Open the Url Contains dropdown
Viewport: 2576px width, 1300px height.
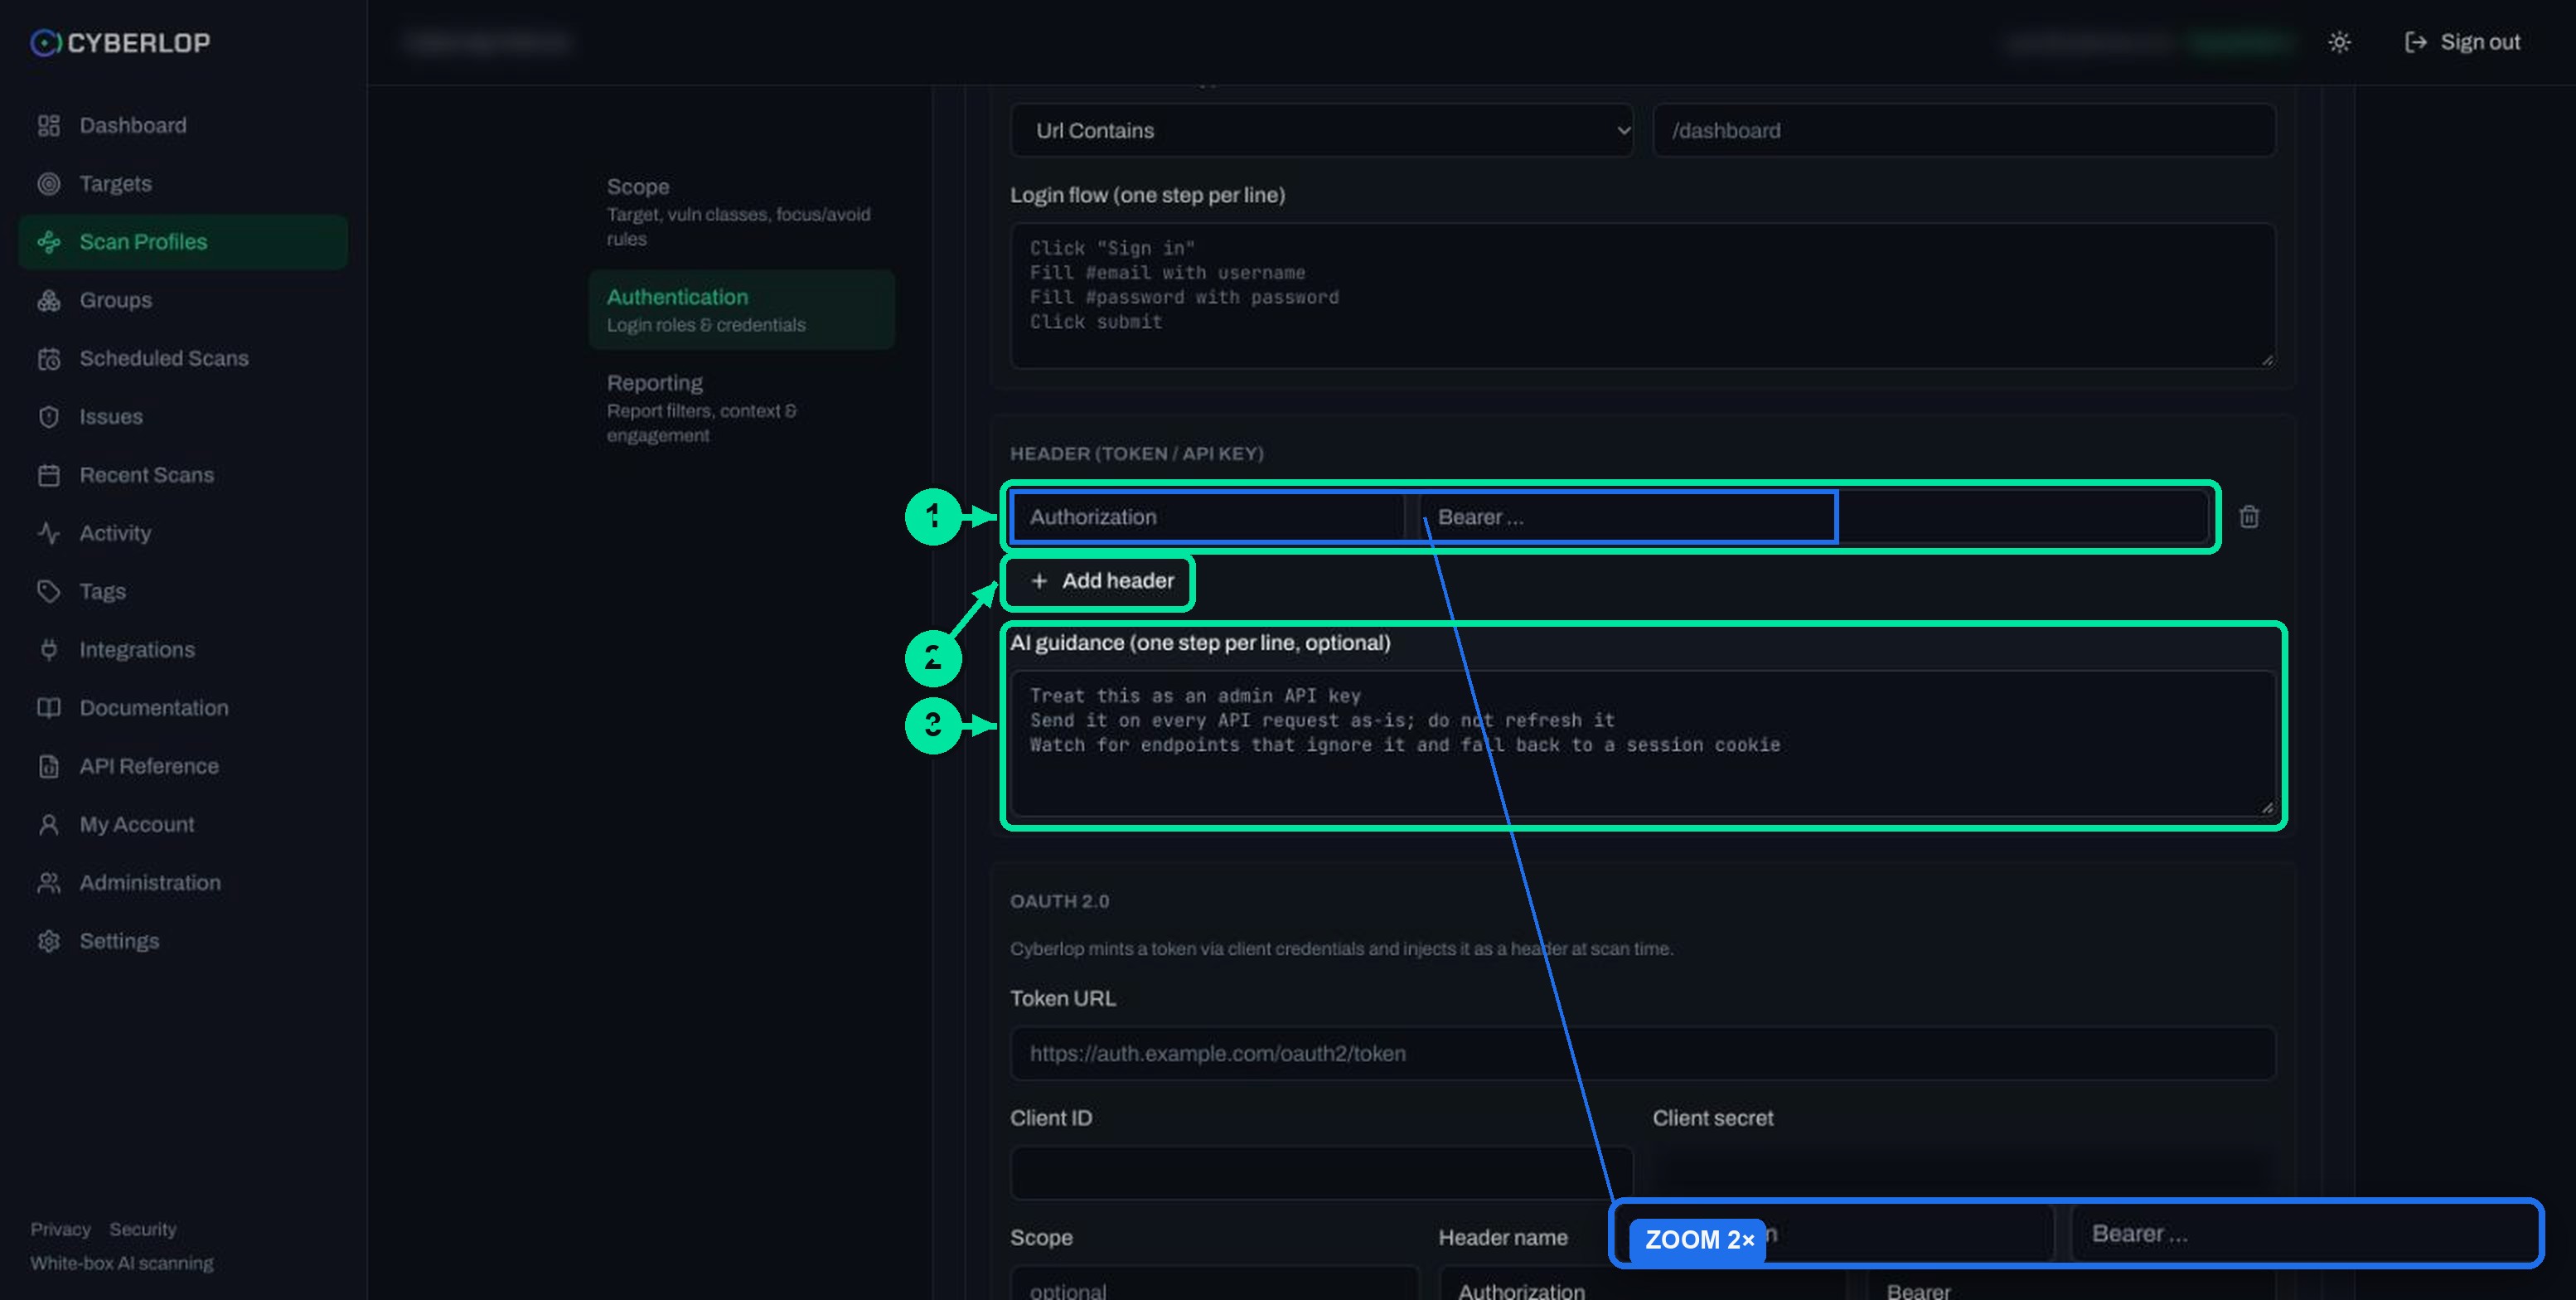[1321, 130]
